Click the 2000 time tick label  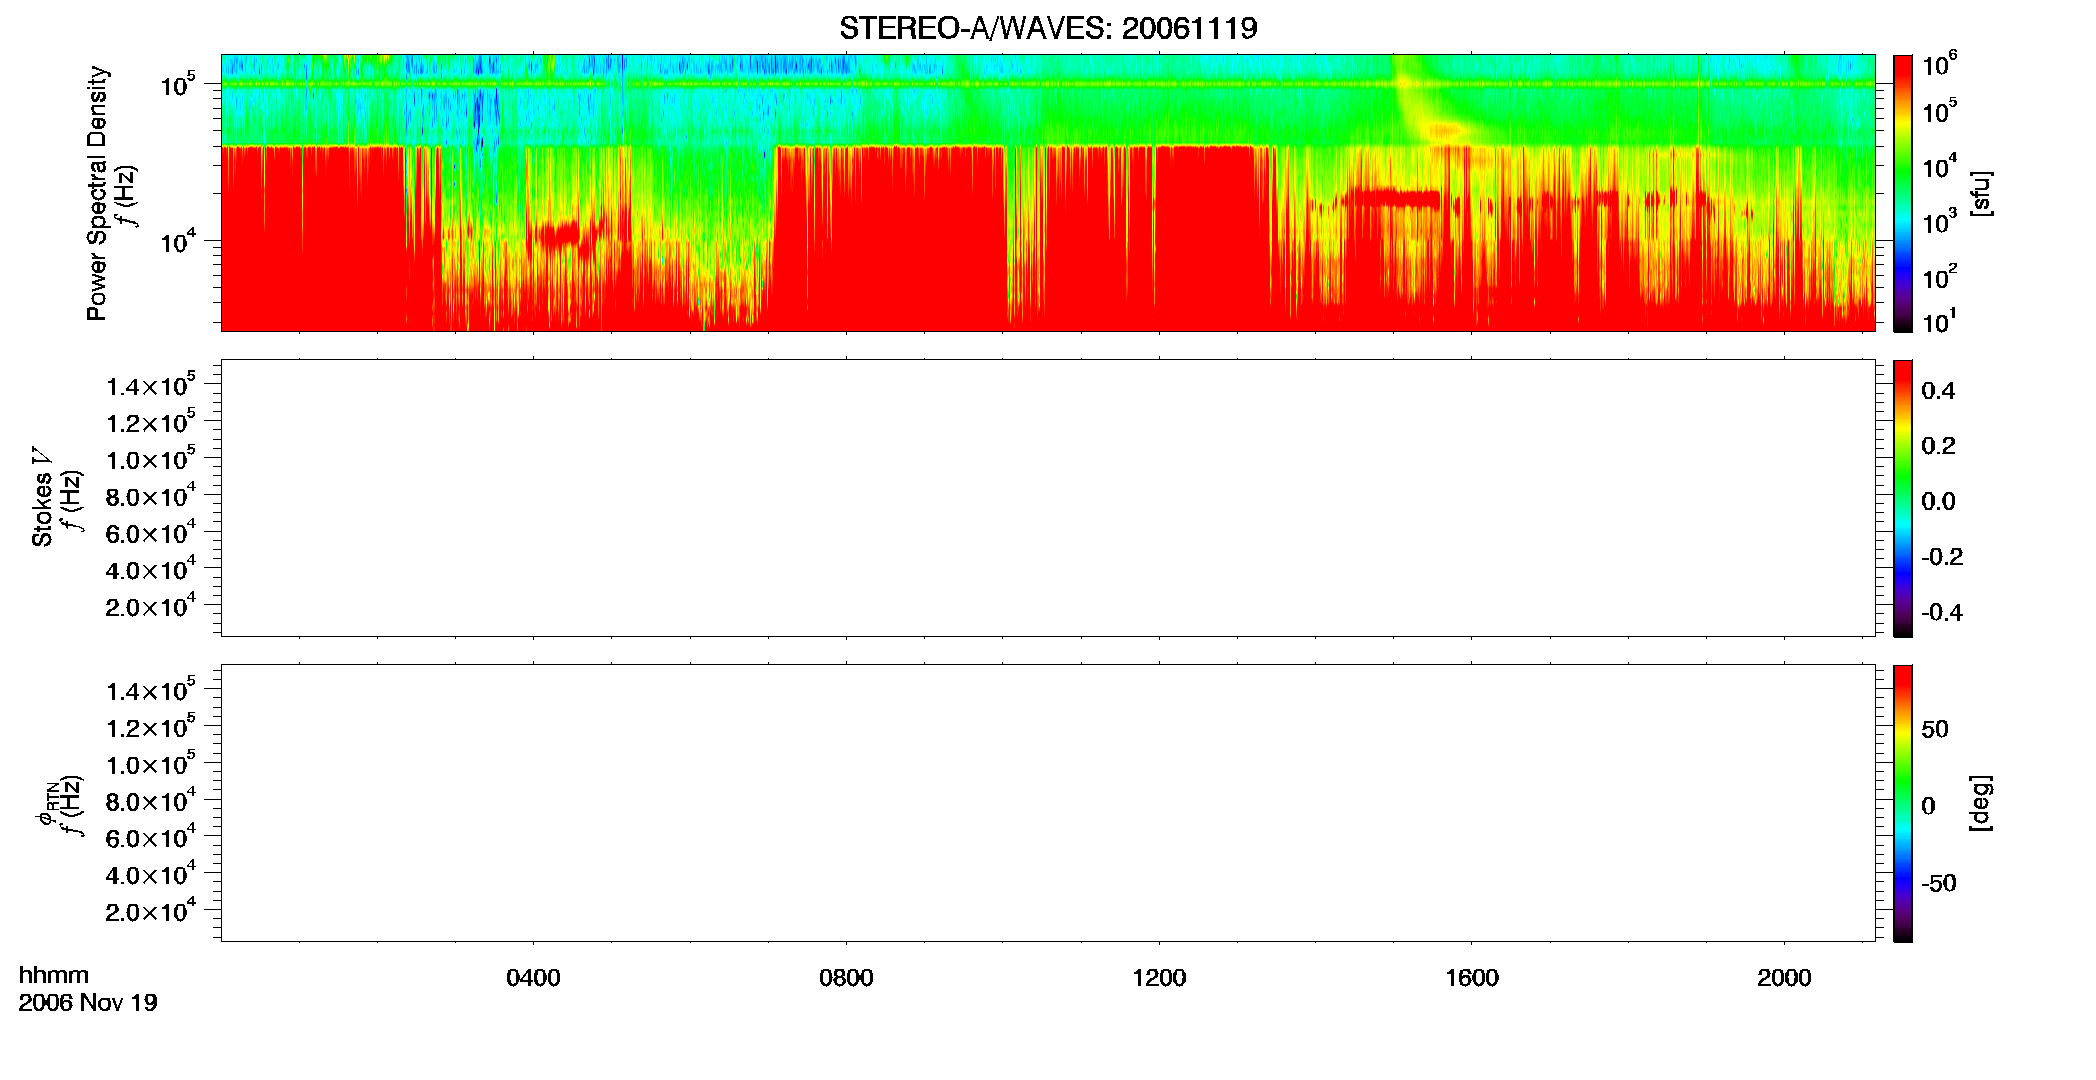coord(1784,978)
